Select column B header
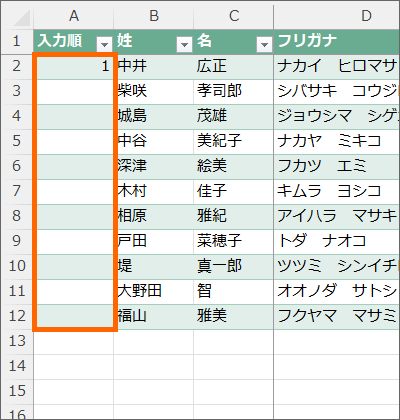The width and height of the screenshot is (400, 420). pyautogui.click(x=154, y=16)
